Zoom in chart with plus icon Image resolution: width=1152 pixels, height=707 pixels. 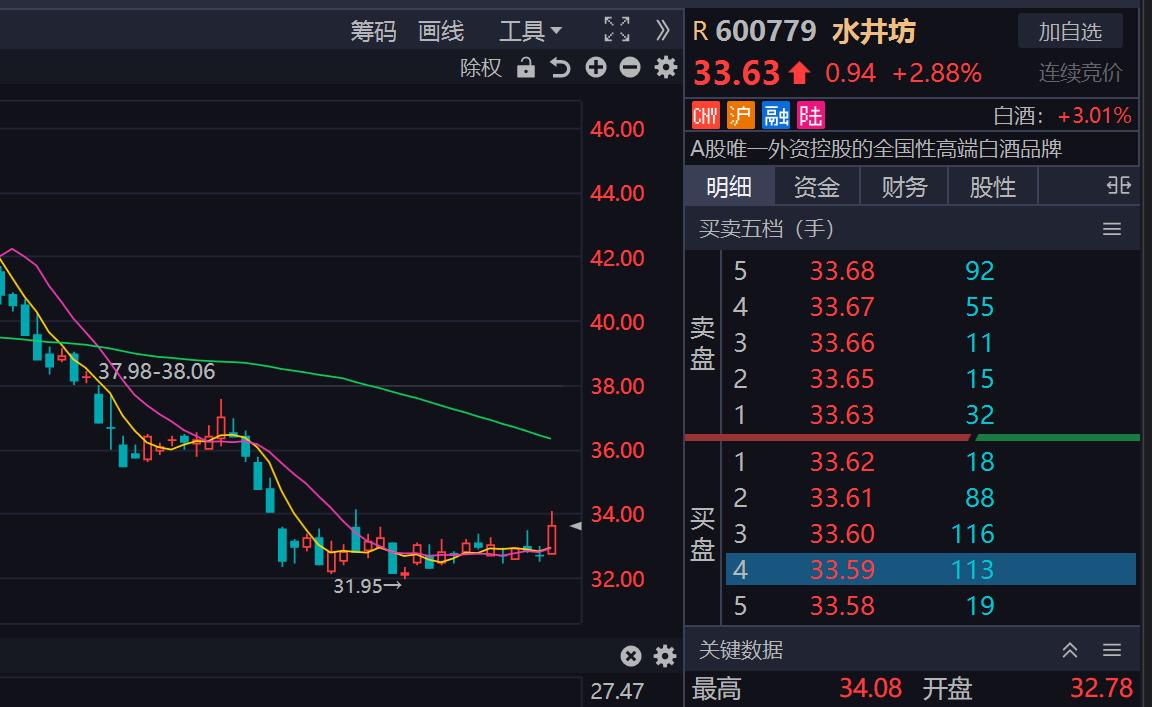tap(596, 68)
